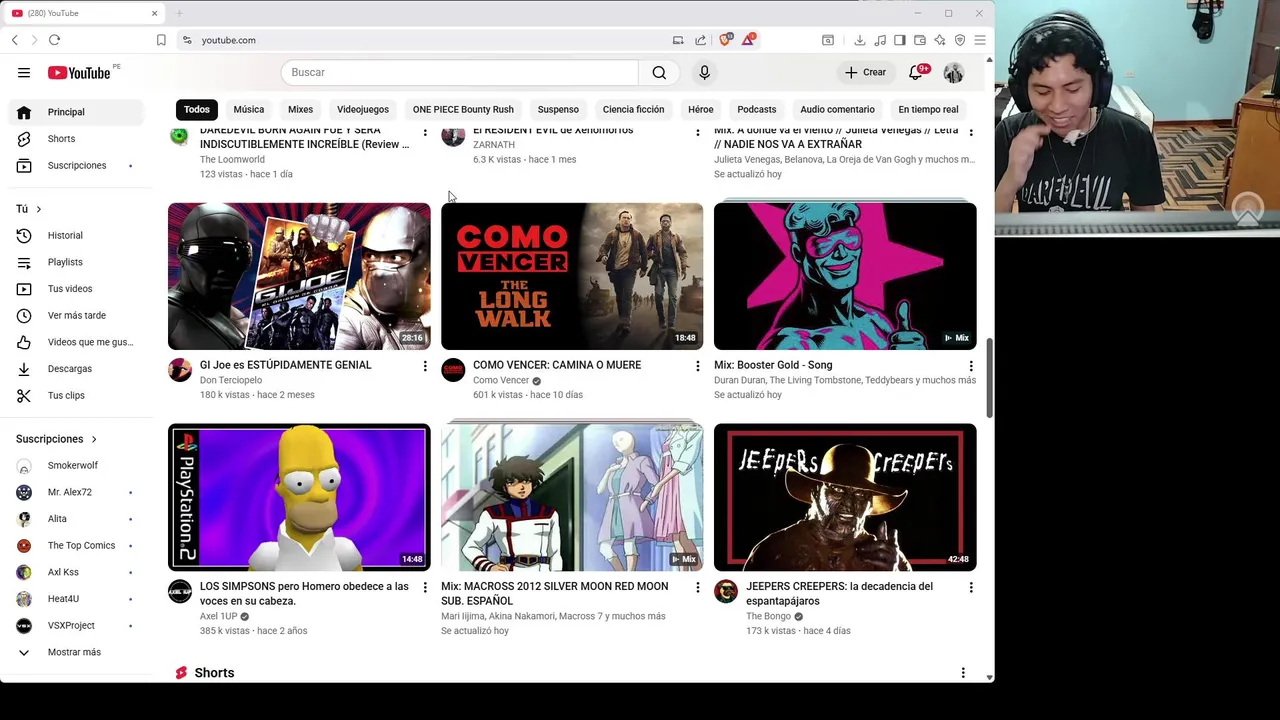The image size is (1280, 720).
Task: Play the GI Joe video thumbnail
Action: 299,276
